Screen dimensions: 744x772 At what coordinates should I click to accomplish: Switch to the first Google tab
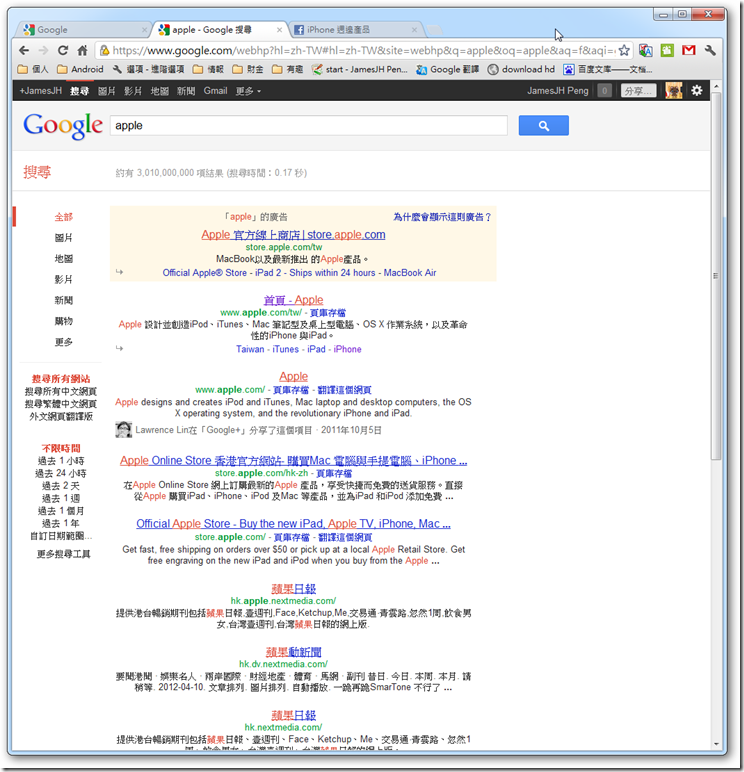(x=85, y=30)
